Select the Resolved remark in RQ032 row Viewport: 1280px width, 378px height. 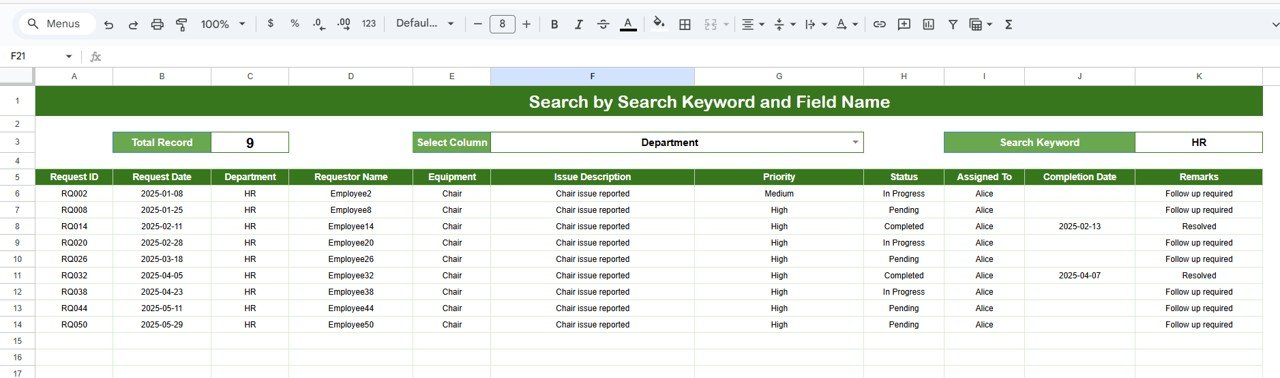click(1199, 276)
